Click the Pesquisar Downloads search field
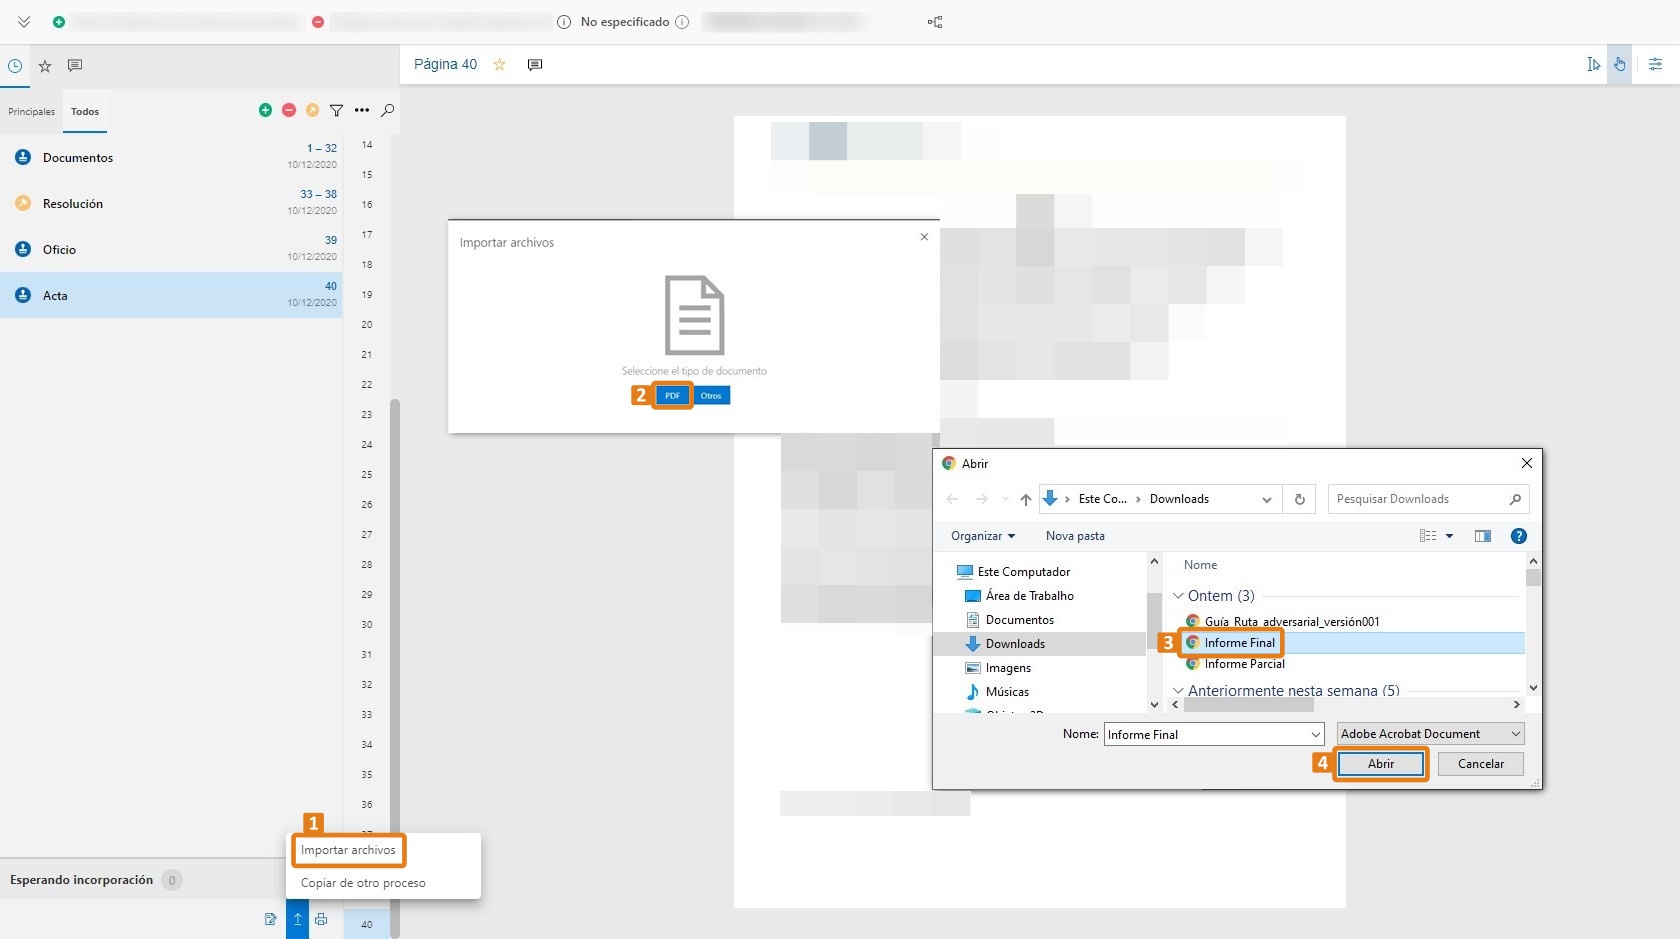The image size is (1680, 939). coord(1420,499)
